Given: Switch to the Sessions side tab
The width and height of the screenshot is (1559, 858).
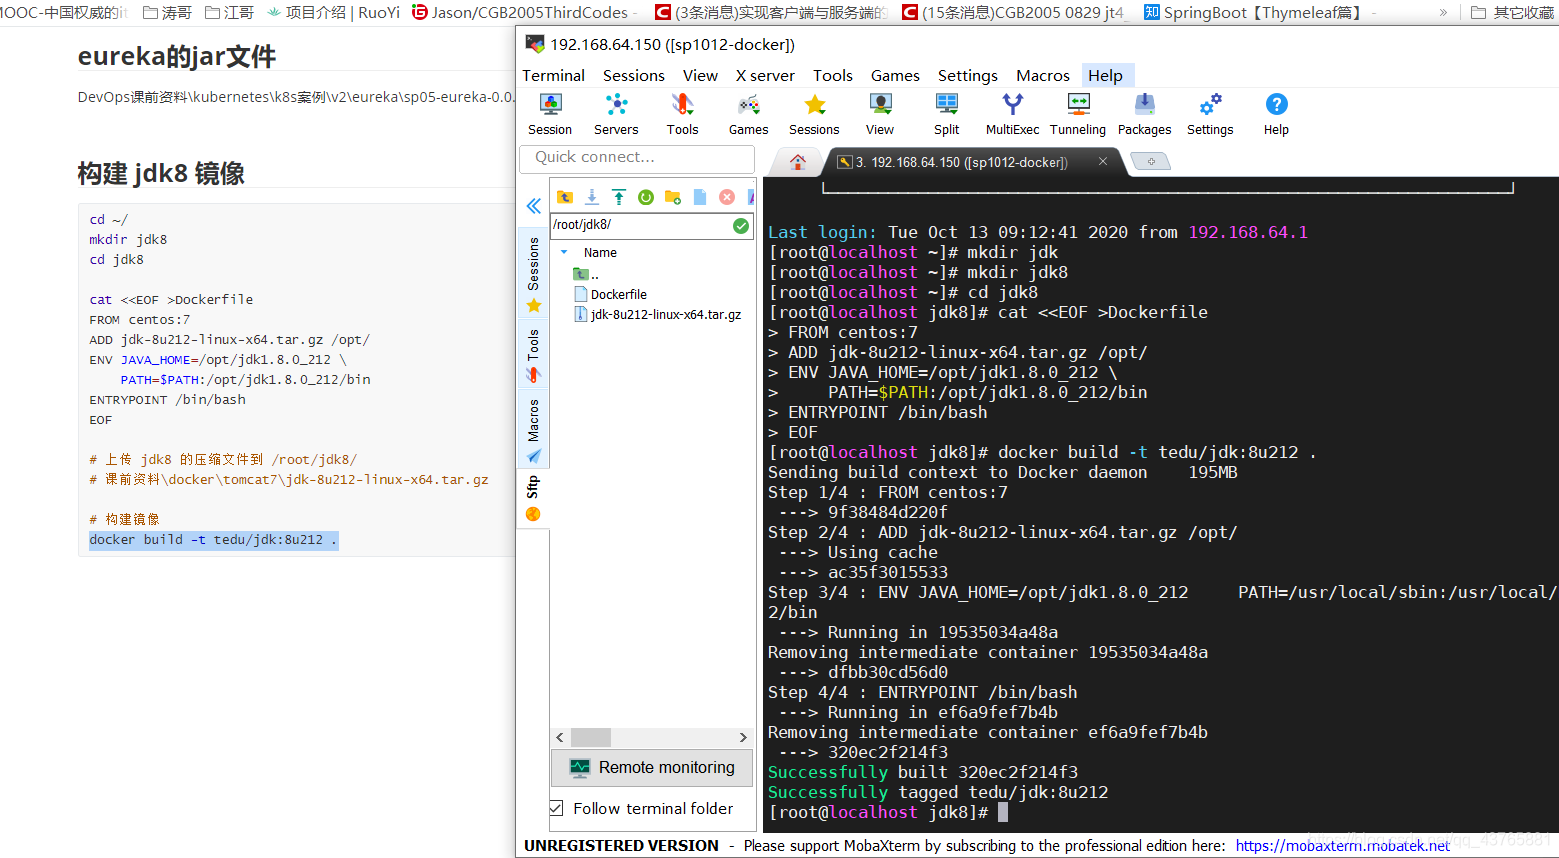Looking at the screenshot, I should [x=533, y=274].
